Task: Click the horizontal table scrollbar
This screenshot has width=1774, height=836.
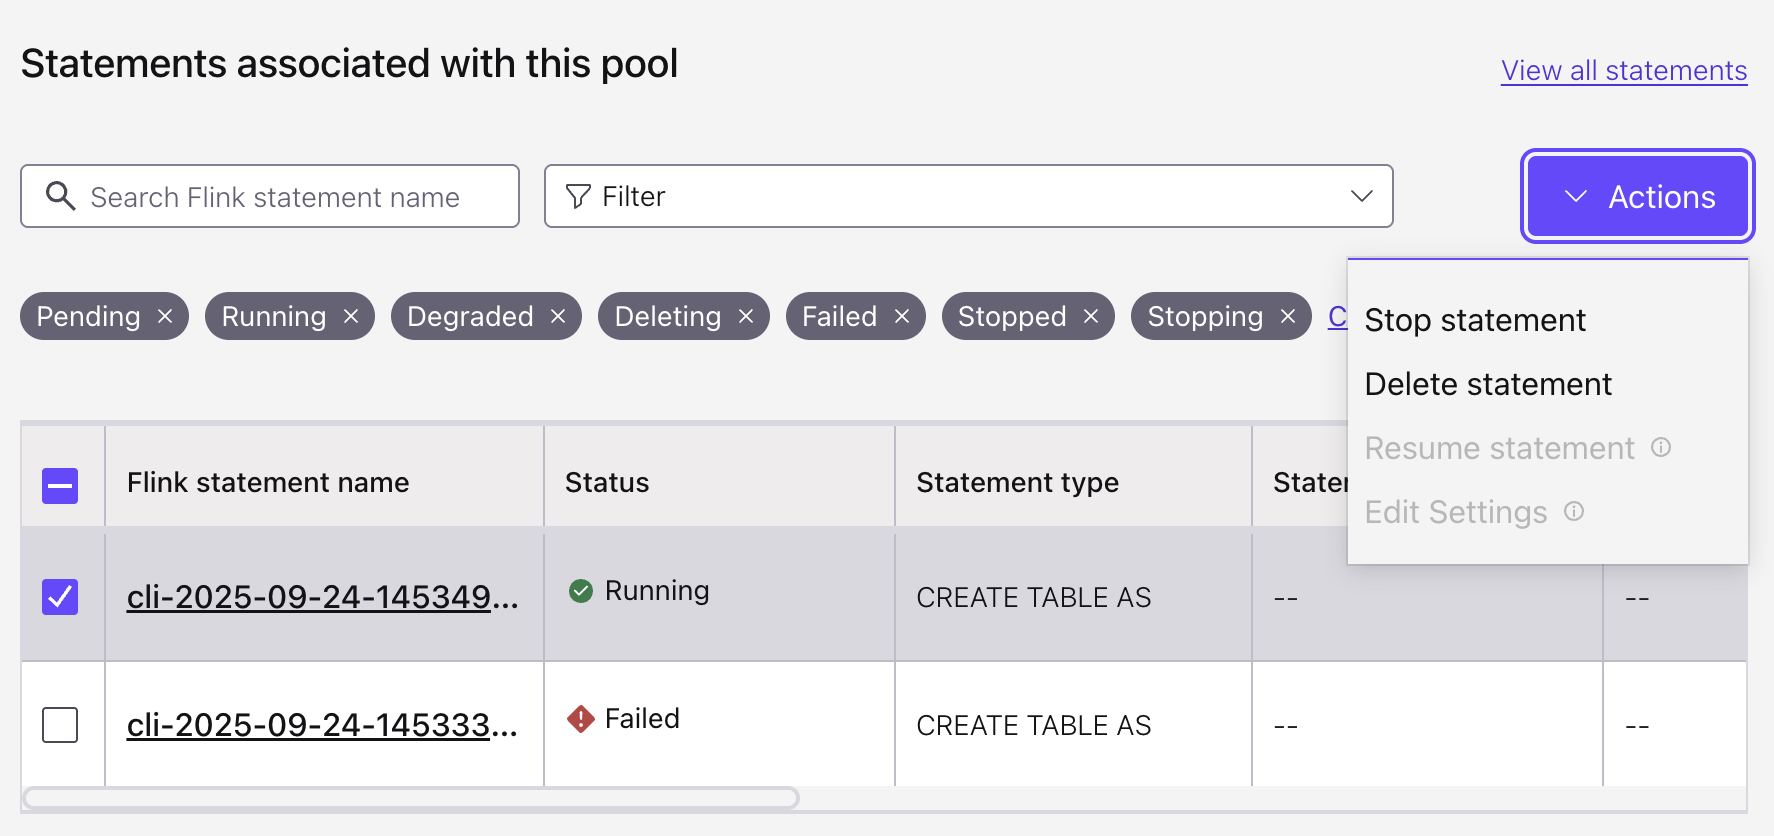Action: [x=410, y=798]
